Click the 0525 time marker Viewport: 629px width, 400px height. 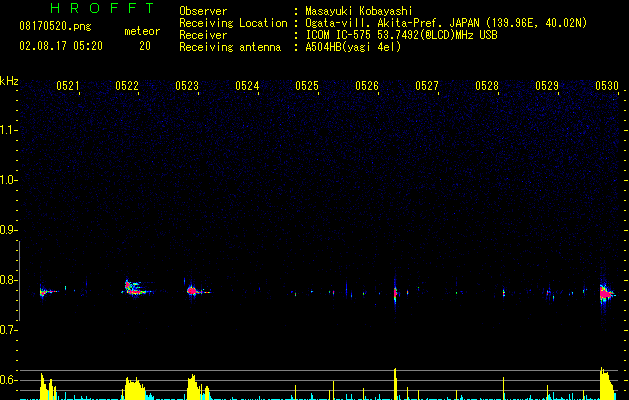[x=307, y=86]
